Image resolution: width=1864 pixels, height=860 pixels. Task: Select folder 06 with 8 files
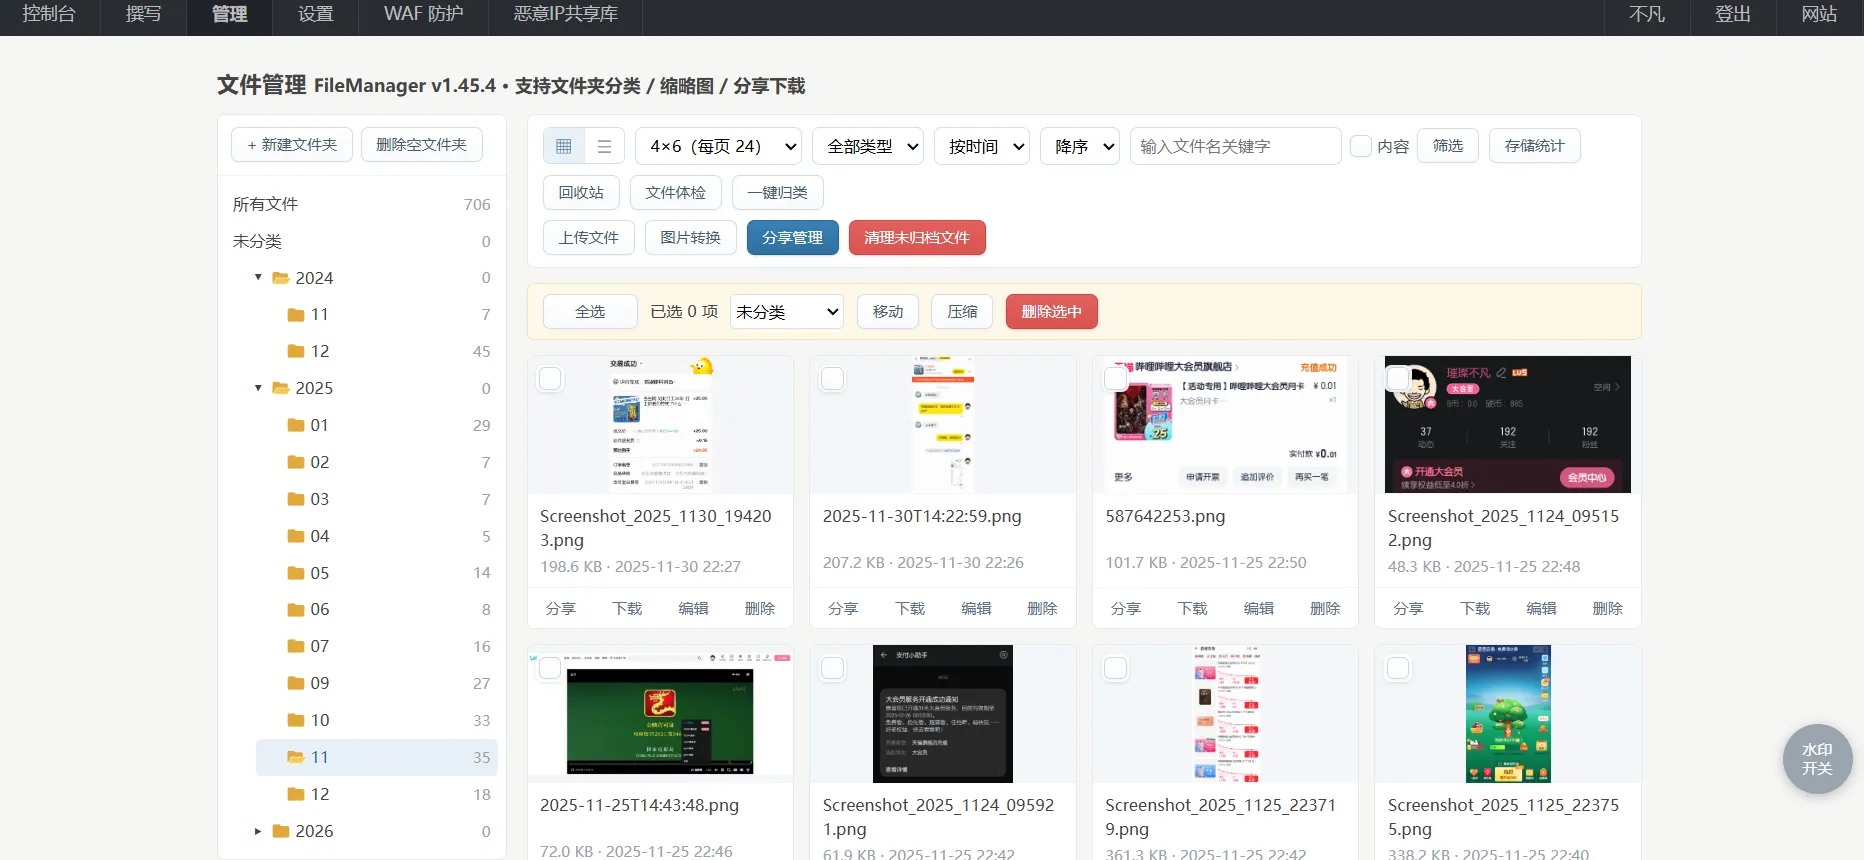point(376,609)
